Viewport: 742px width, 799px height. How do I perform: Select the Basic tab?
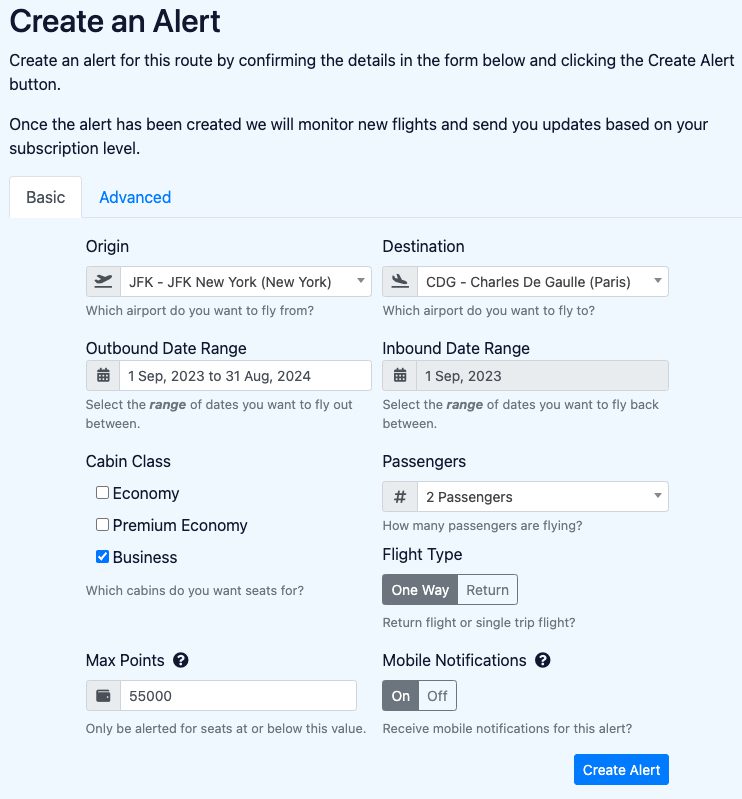tap(46, 197)
